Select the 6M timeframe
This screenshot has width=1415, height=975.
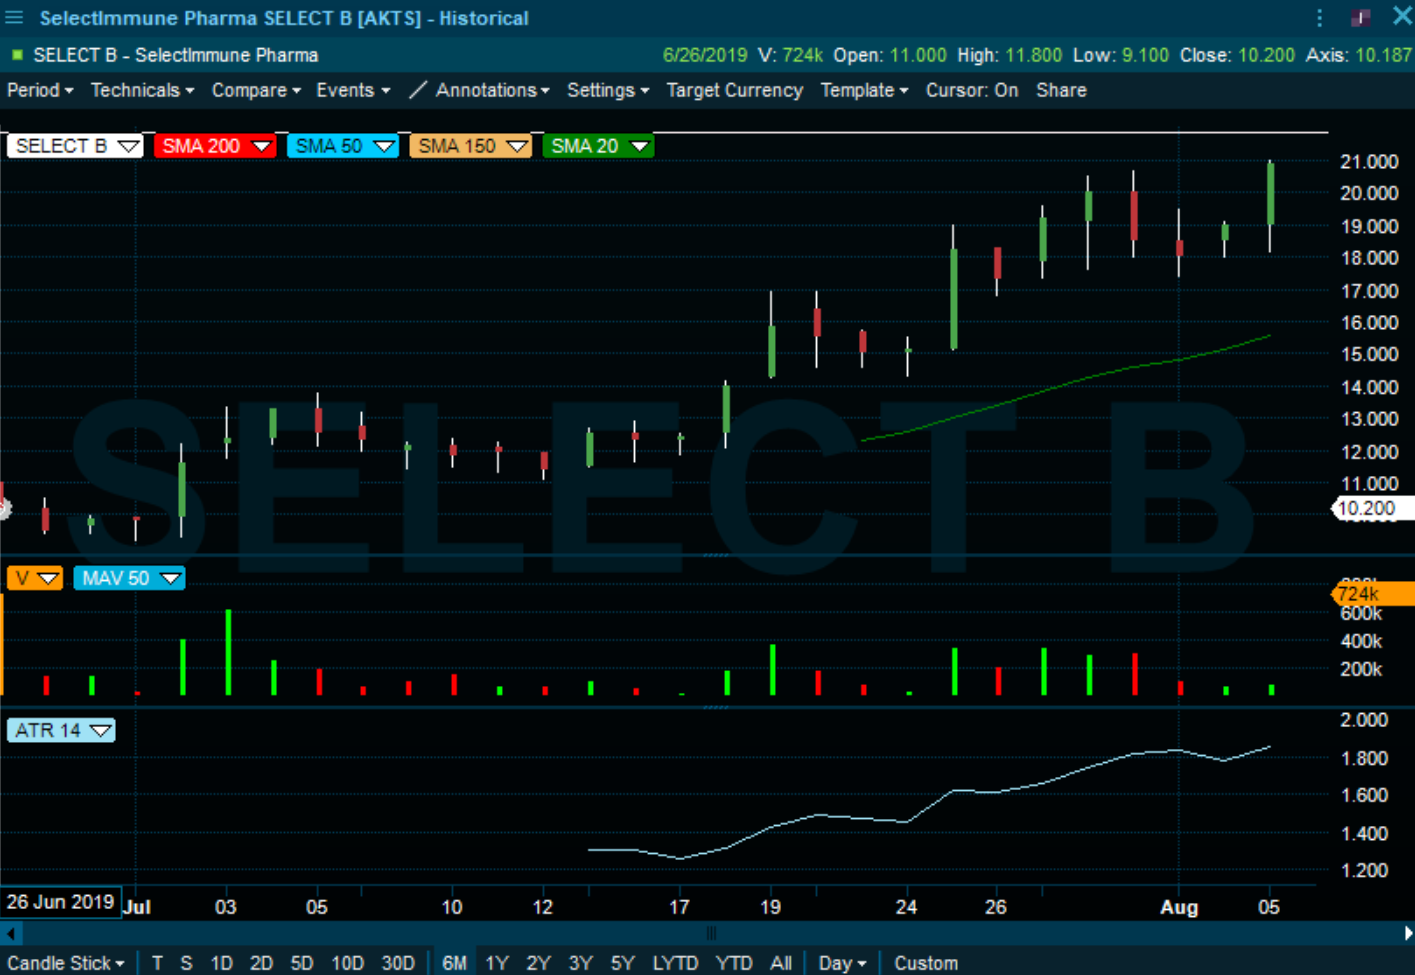tap(454, 963)
